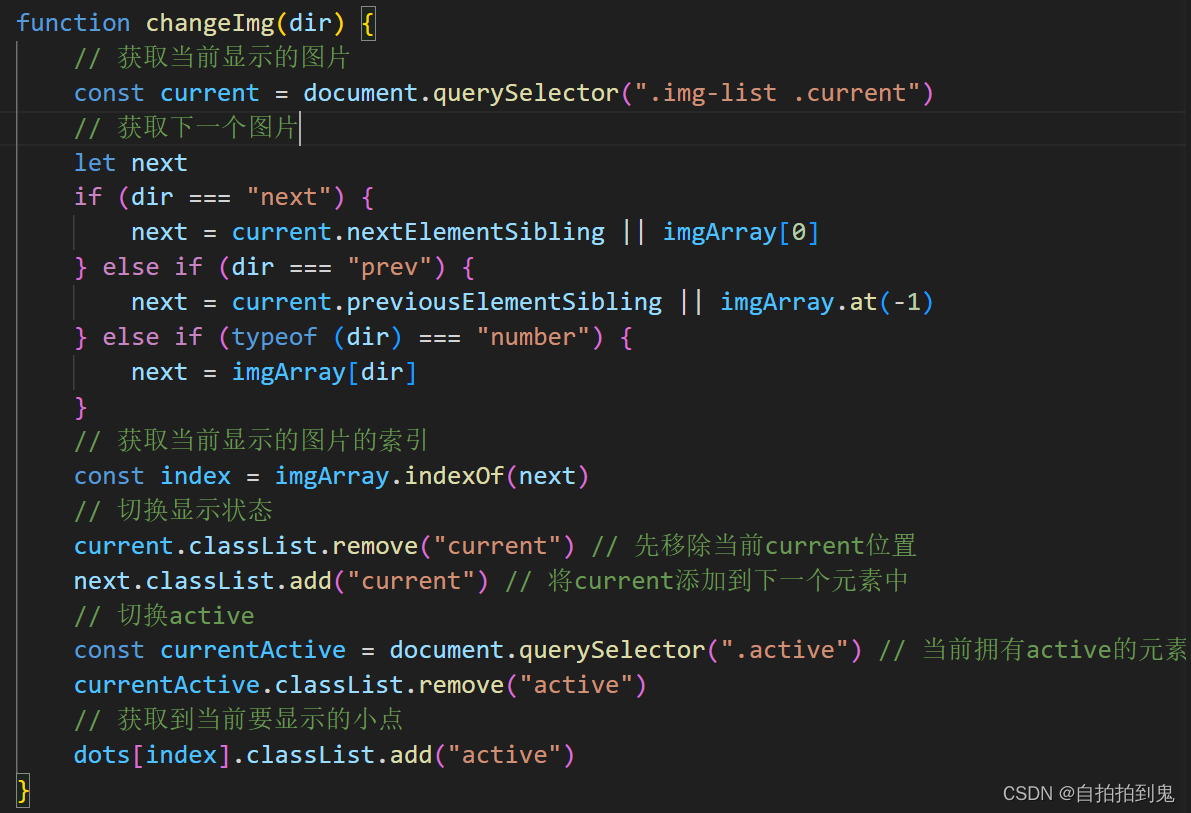
Task: Click the function name changeImg
Action: coord(210,22)
